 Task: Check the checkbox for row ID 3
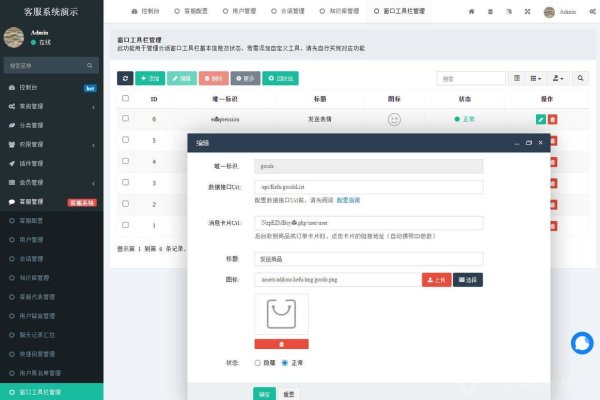pos(126,182)
